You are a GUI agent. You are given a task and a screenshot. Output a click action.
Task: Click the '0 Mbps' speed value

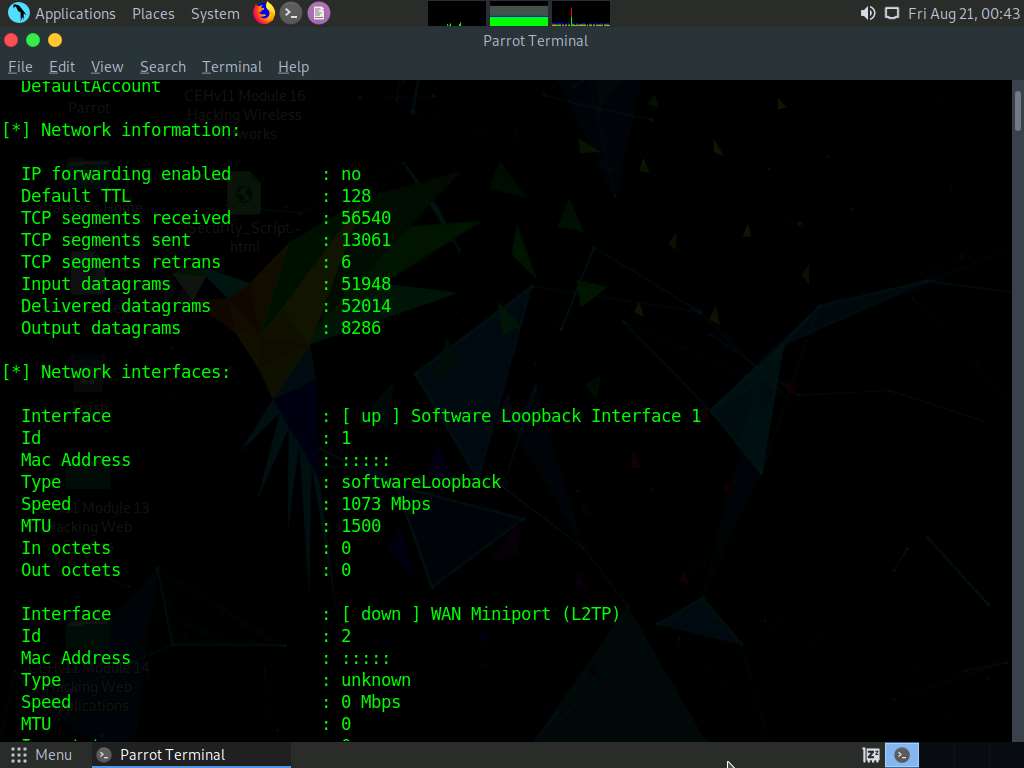tap(371, 702)
